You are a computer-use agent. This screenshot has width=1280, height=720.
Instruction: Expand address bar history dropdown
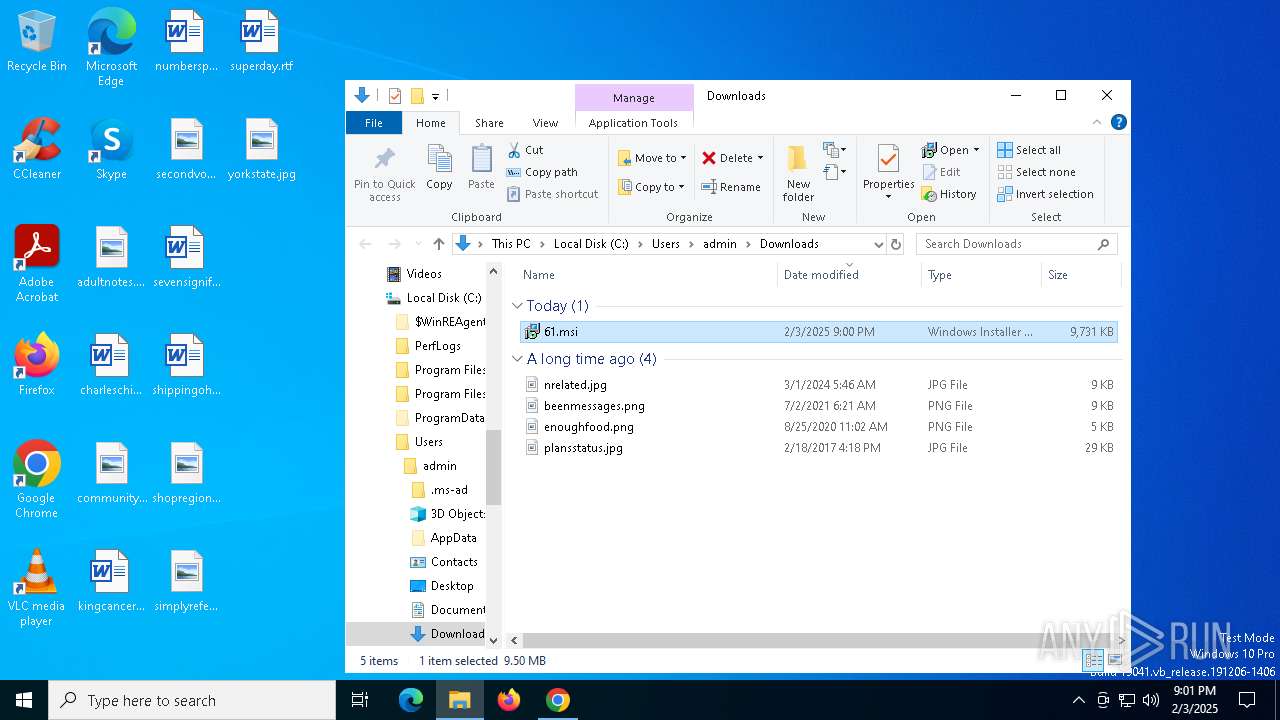click(x=878, y=244)
